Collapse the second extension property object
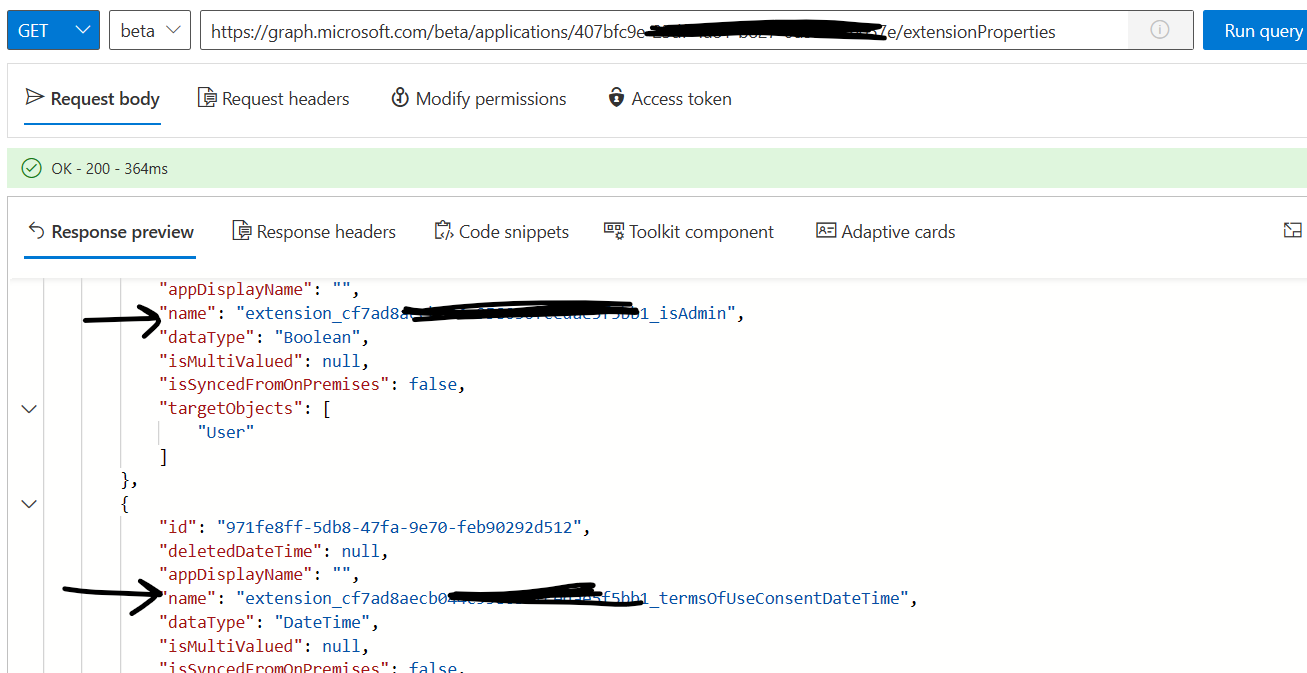Viewport: 1307px width, 673px height. [x=28, y=503]
